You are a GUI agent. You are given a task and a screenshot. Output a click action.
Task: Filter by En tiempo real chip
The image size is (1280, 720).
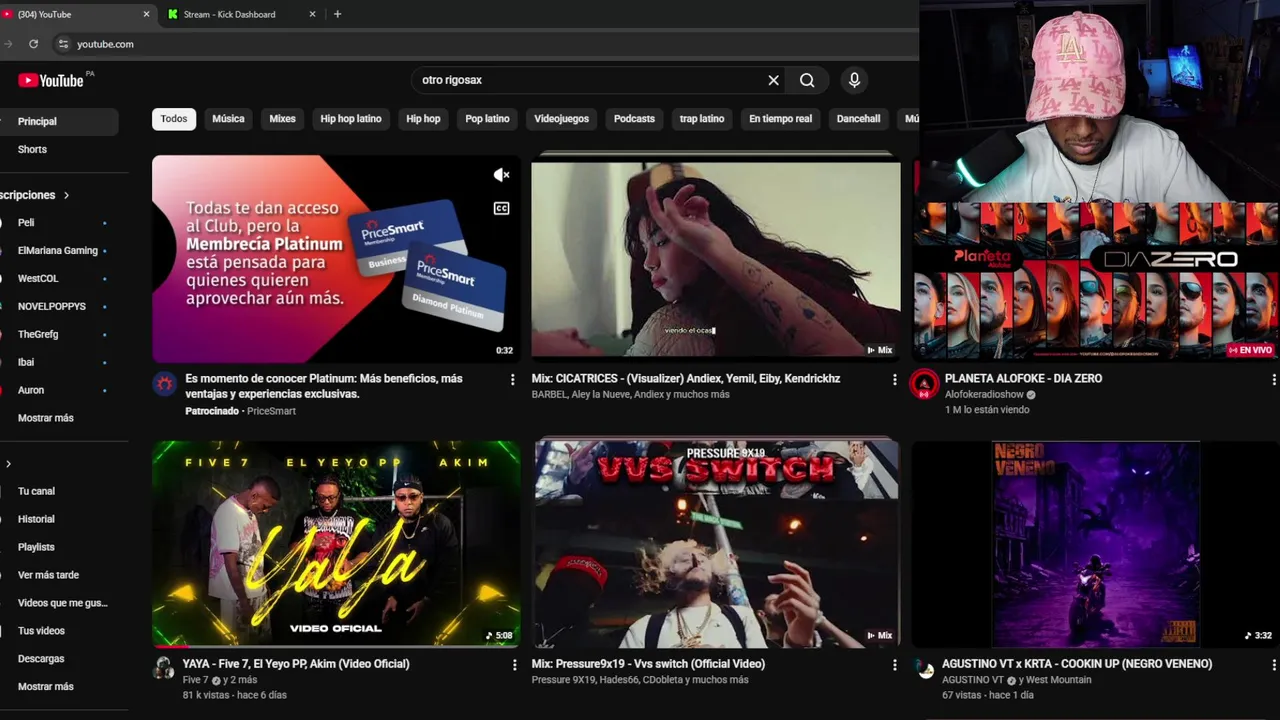(780, 119)
